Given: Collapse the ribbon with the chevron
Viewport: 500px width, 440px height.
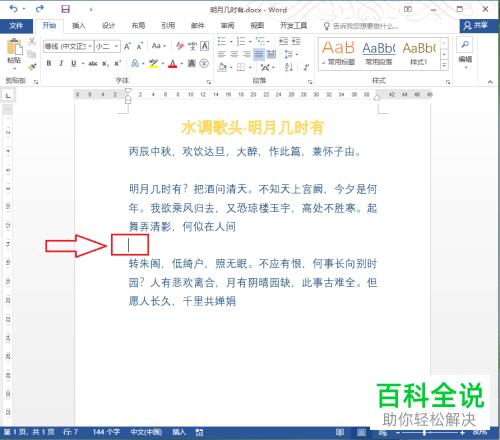Looking at the screenshot, I should tap(490, 82).
